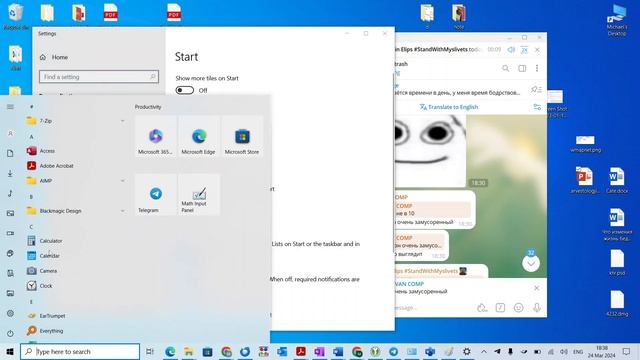This screenshot has width=640, height=360.
Task: Cancel the reply to IVAN COMP
Action: 537,288
